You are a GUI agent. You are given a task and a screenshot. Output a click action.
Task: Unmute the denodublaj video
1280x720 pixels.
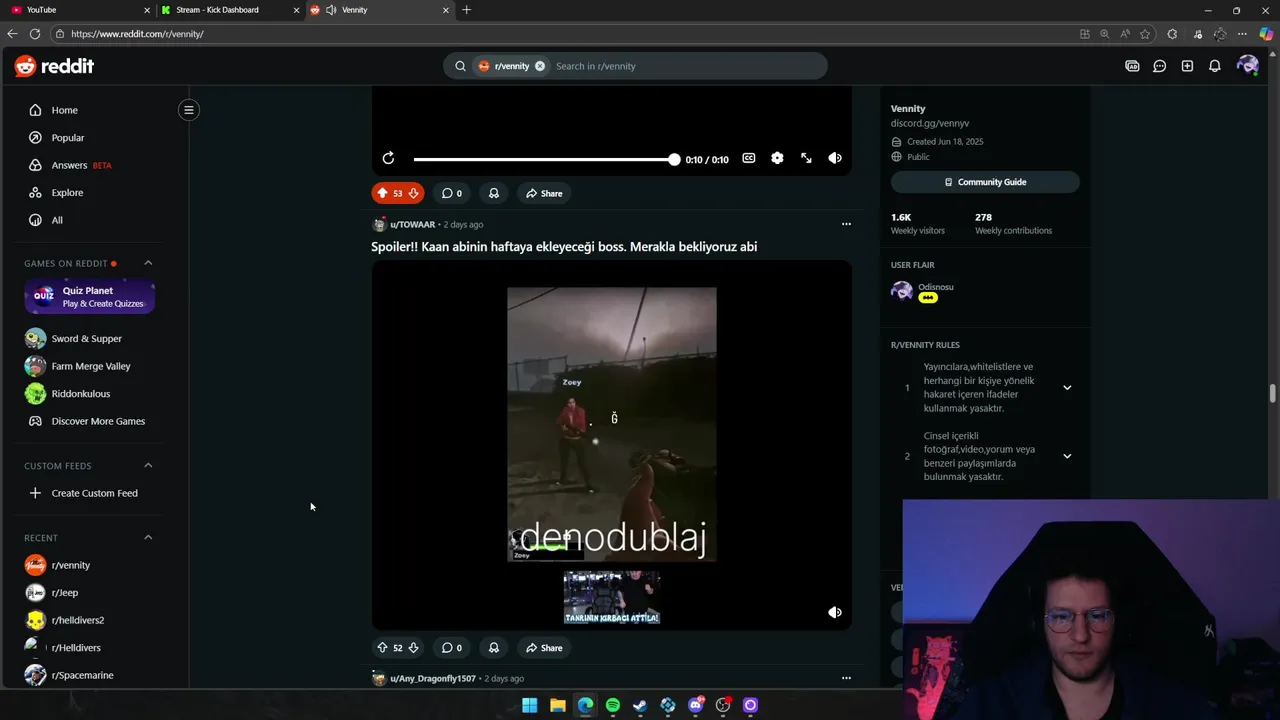pos(835,612)
